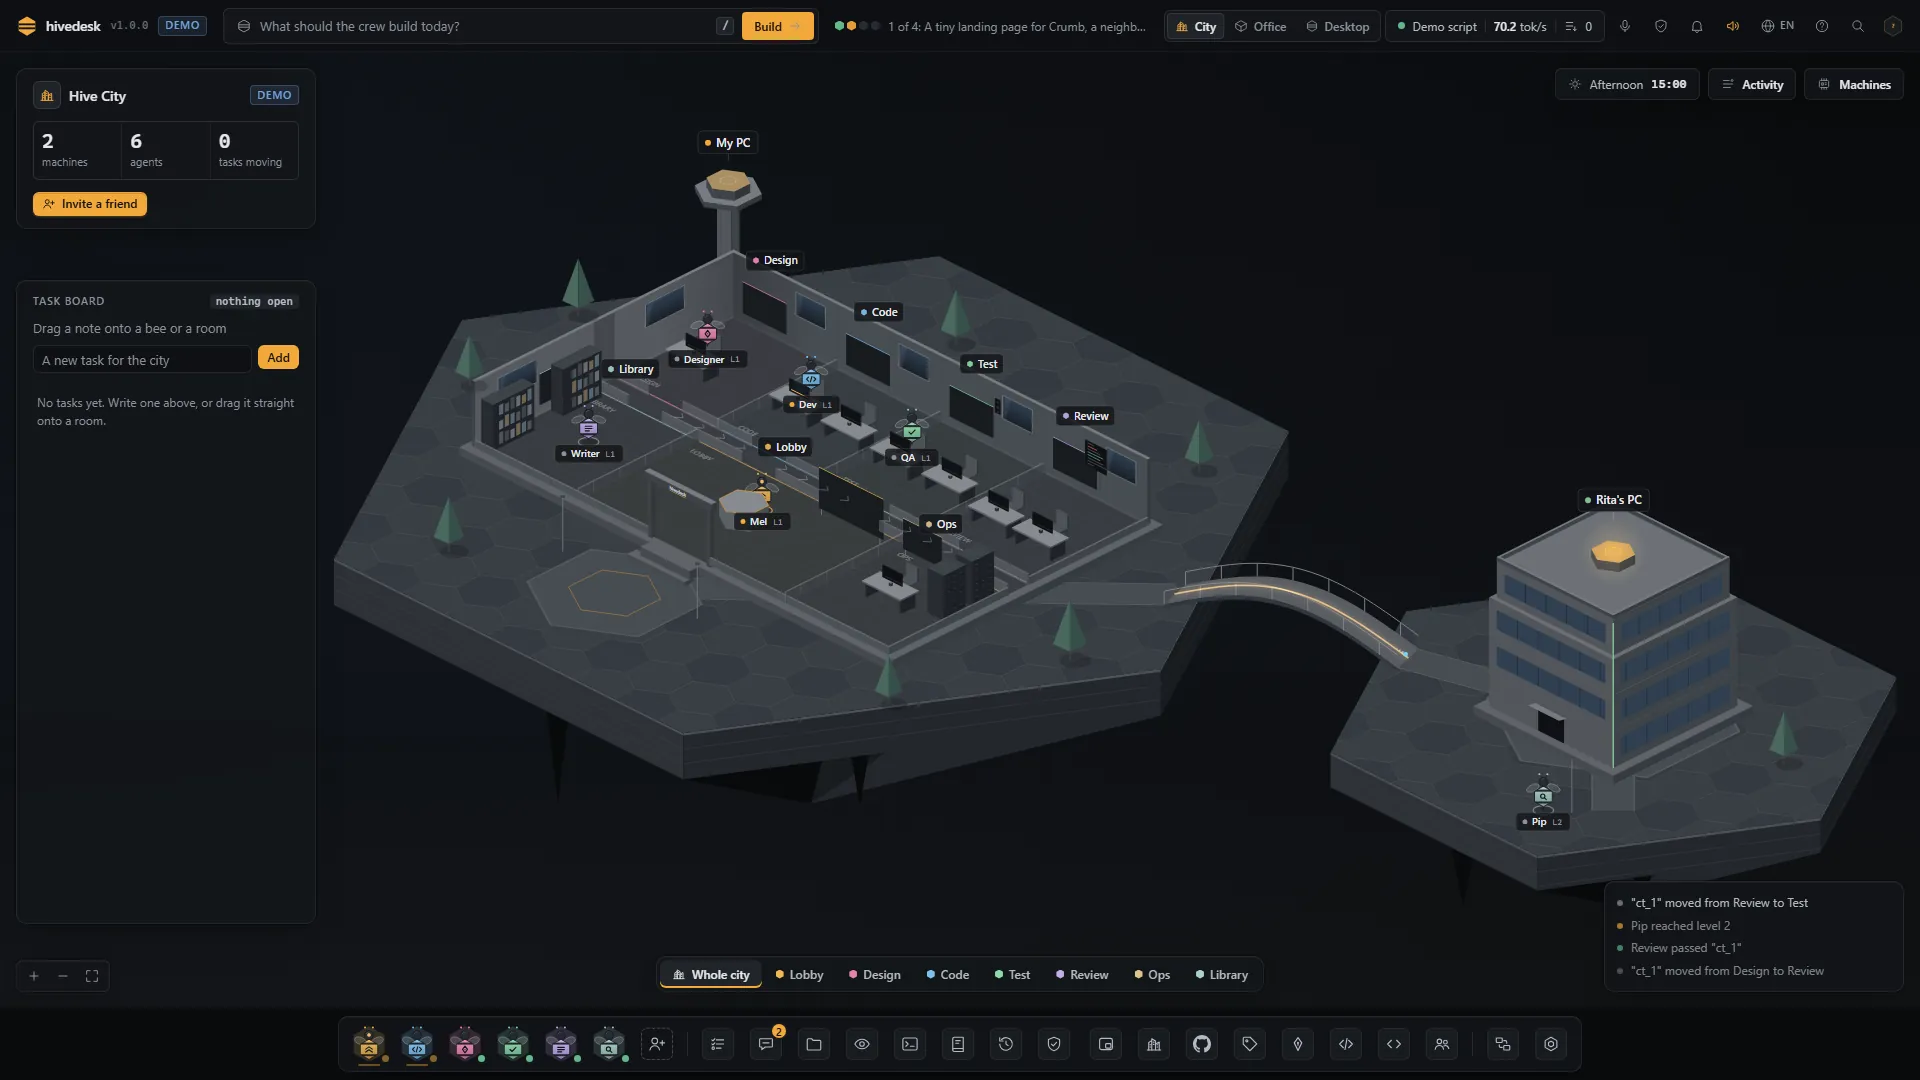Click the fit to screen icon
Screen dimensions: 1920x1080
click(92, 976)
